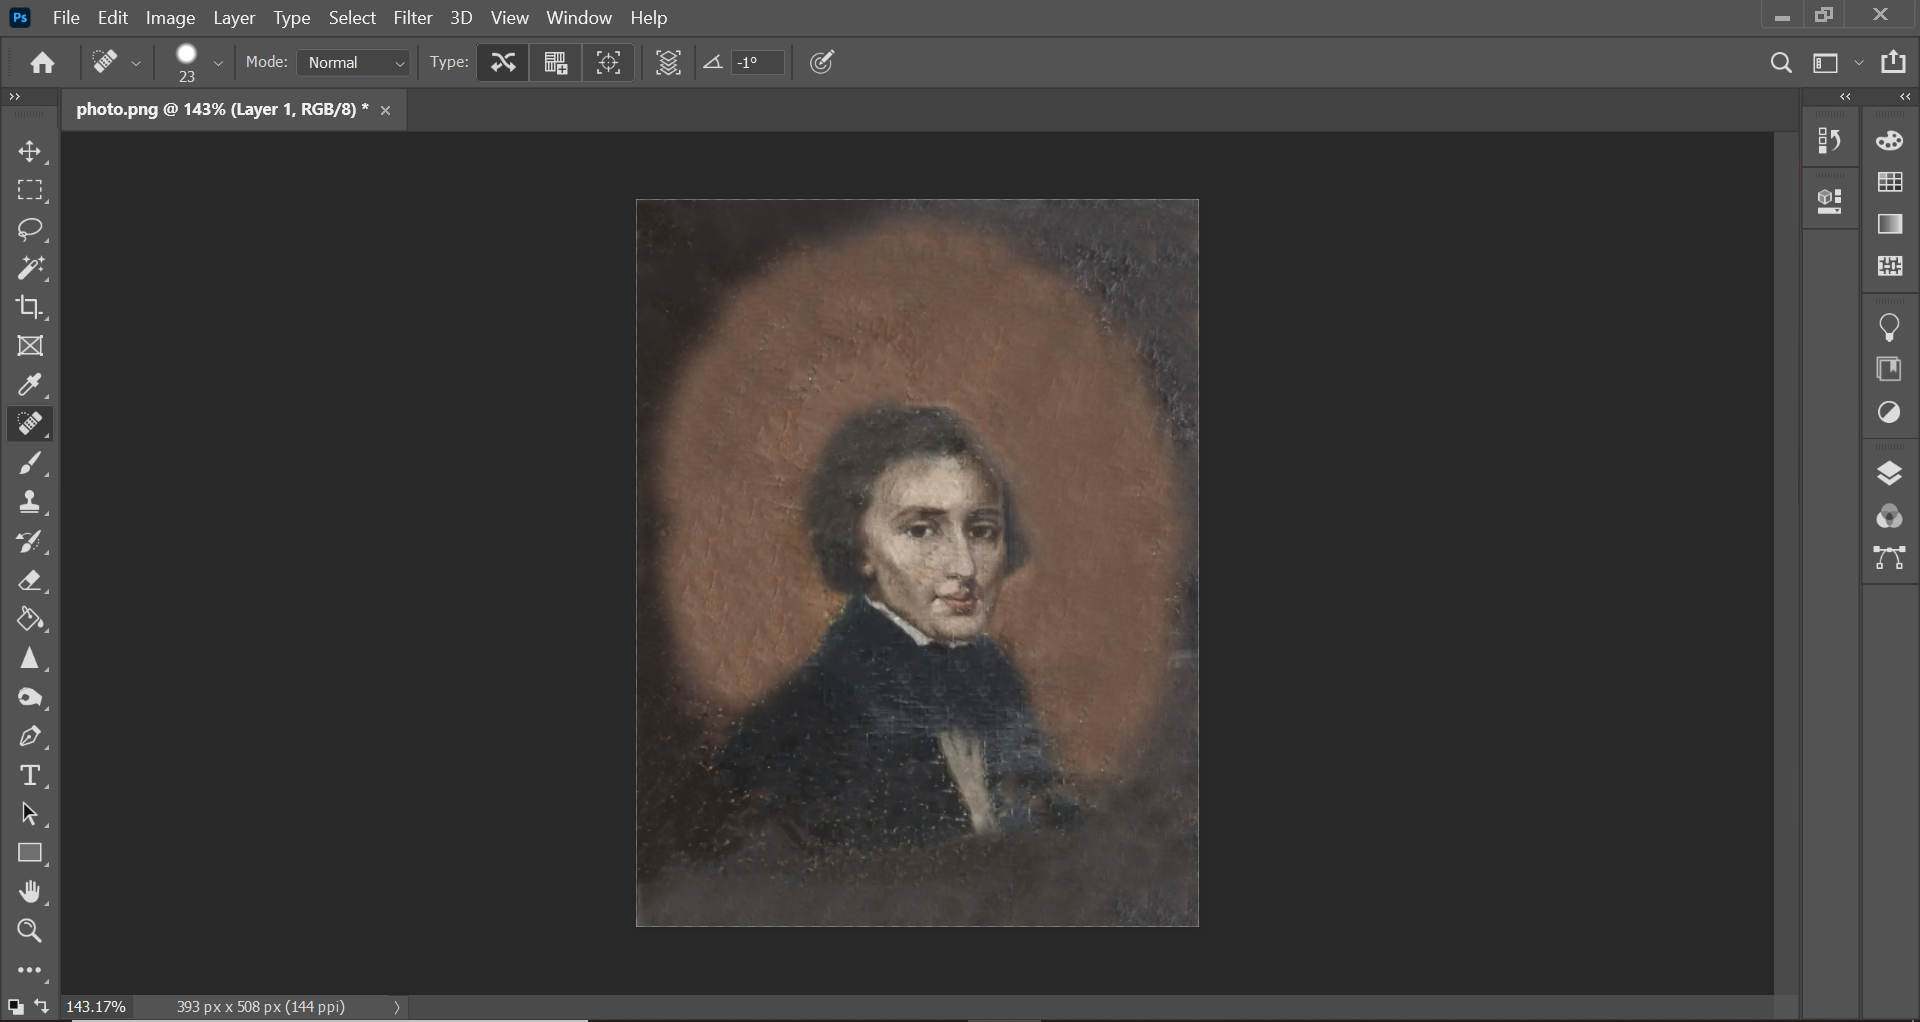
Task: Swap foreground and background colors
Action: pos(42,1007)
